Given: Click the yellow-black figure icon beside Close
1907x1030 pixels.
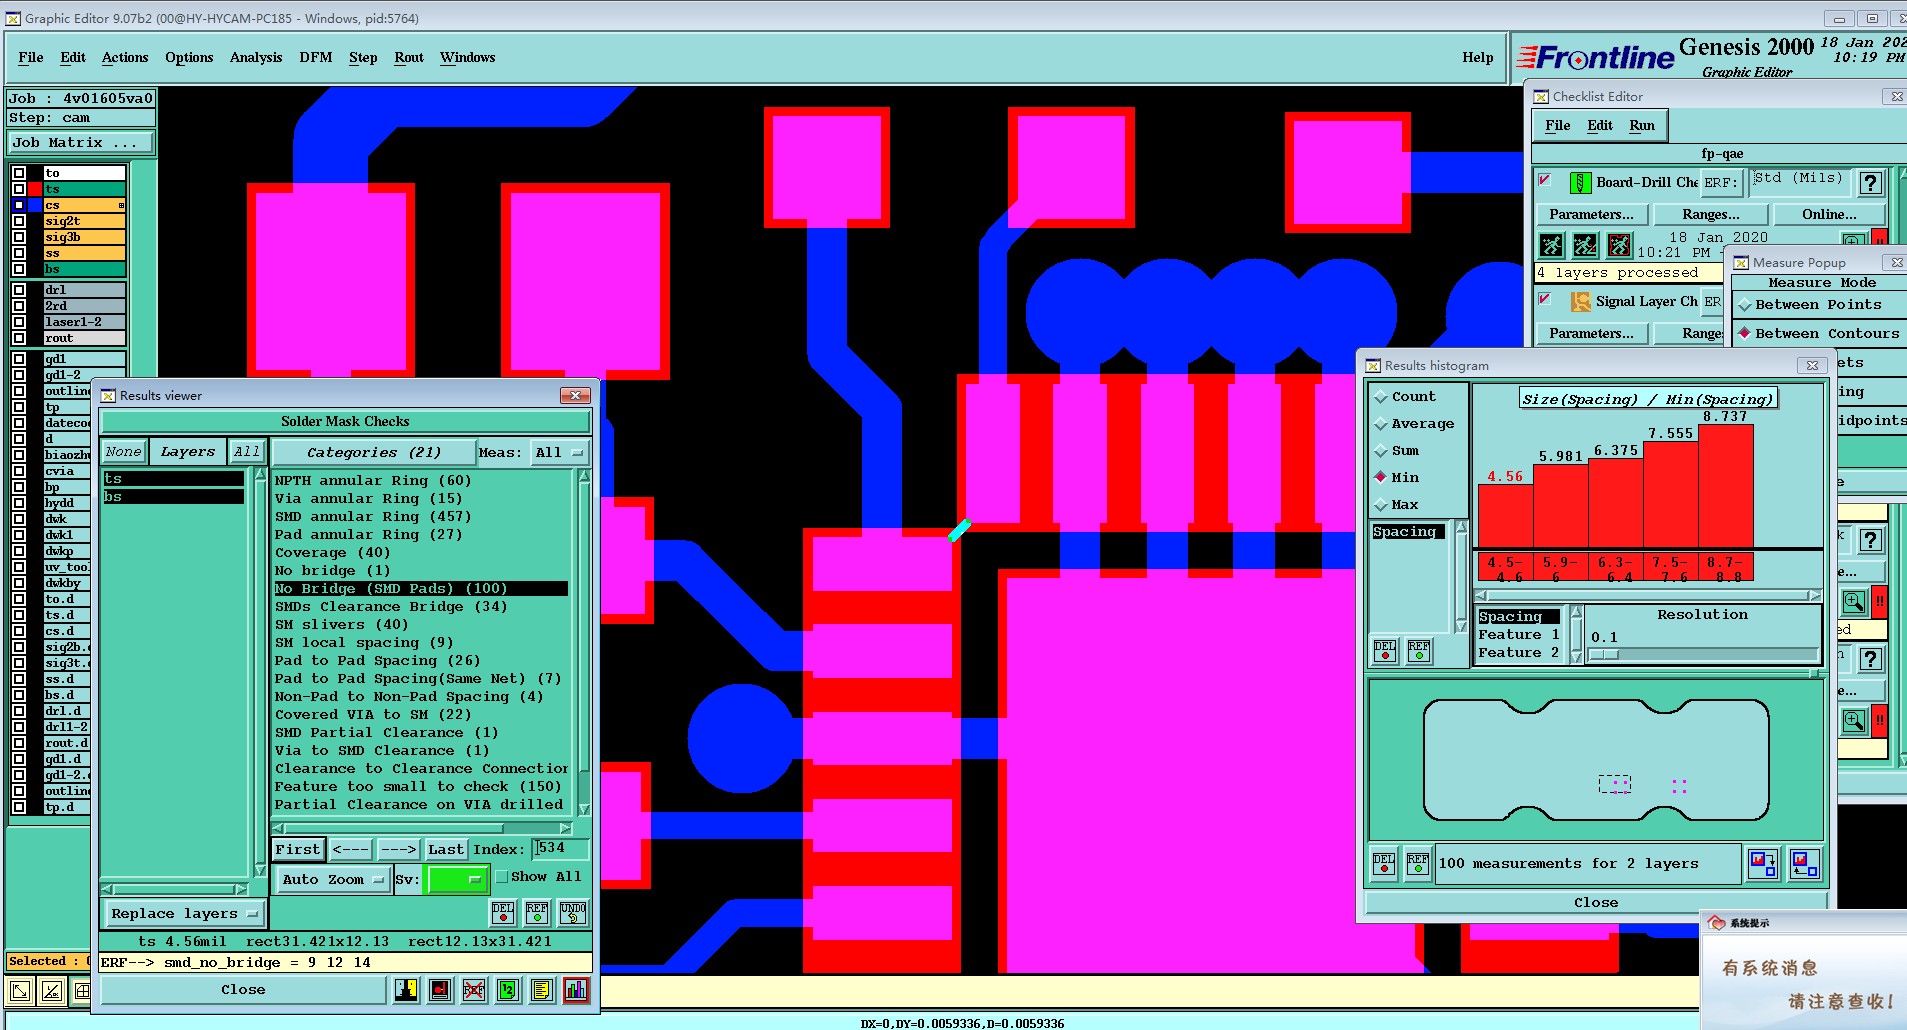Looking at the screenshot, I should click(406, 990).
